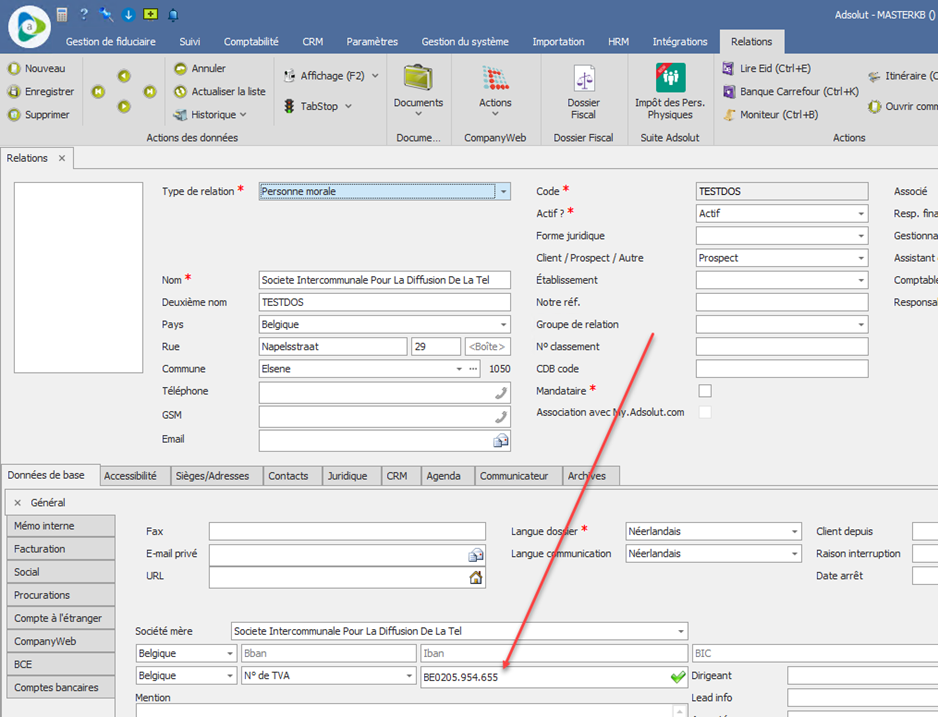Toggle Association avec My.Adsolut.com checkbox
938x717 pixels.
[x=705, y=412]
